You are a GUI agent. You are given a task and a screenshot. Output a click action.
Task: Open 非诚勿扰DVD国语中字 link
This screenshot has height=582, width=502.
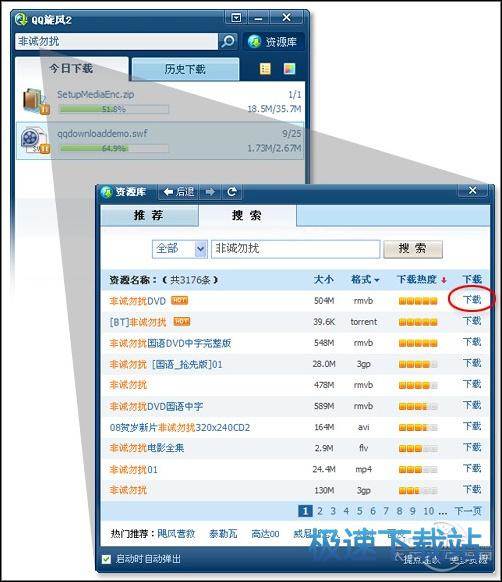(x=156, y=406)
